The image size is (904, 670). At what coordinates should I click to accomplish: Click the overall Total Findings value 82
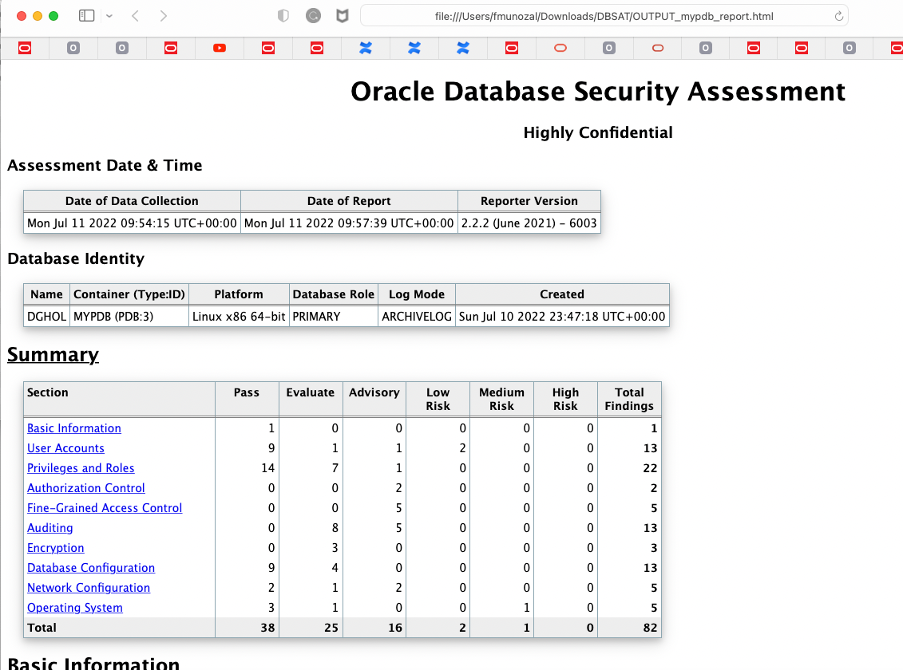[x=650, y=628]
